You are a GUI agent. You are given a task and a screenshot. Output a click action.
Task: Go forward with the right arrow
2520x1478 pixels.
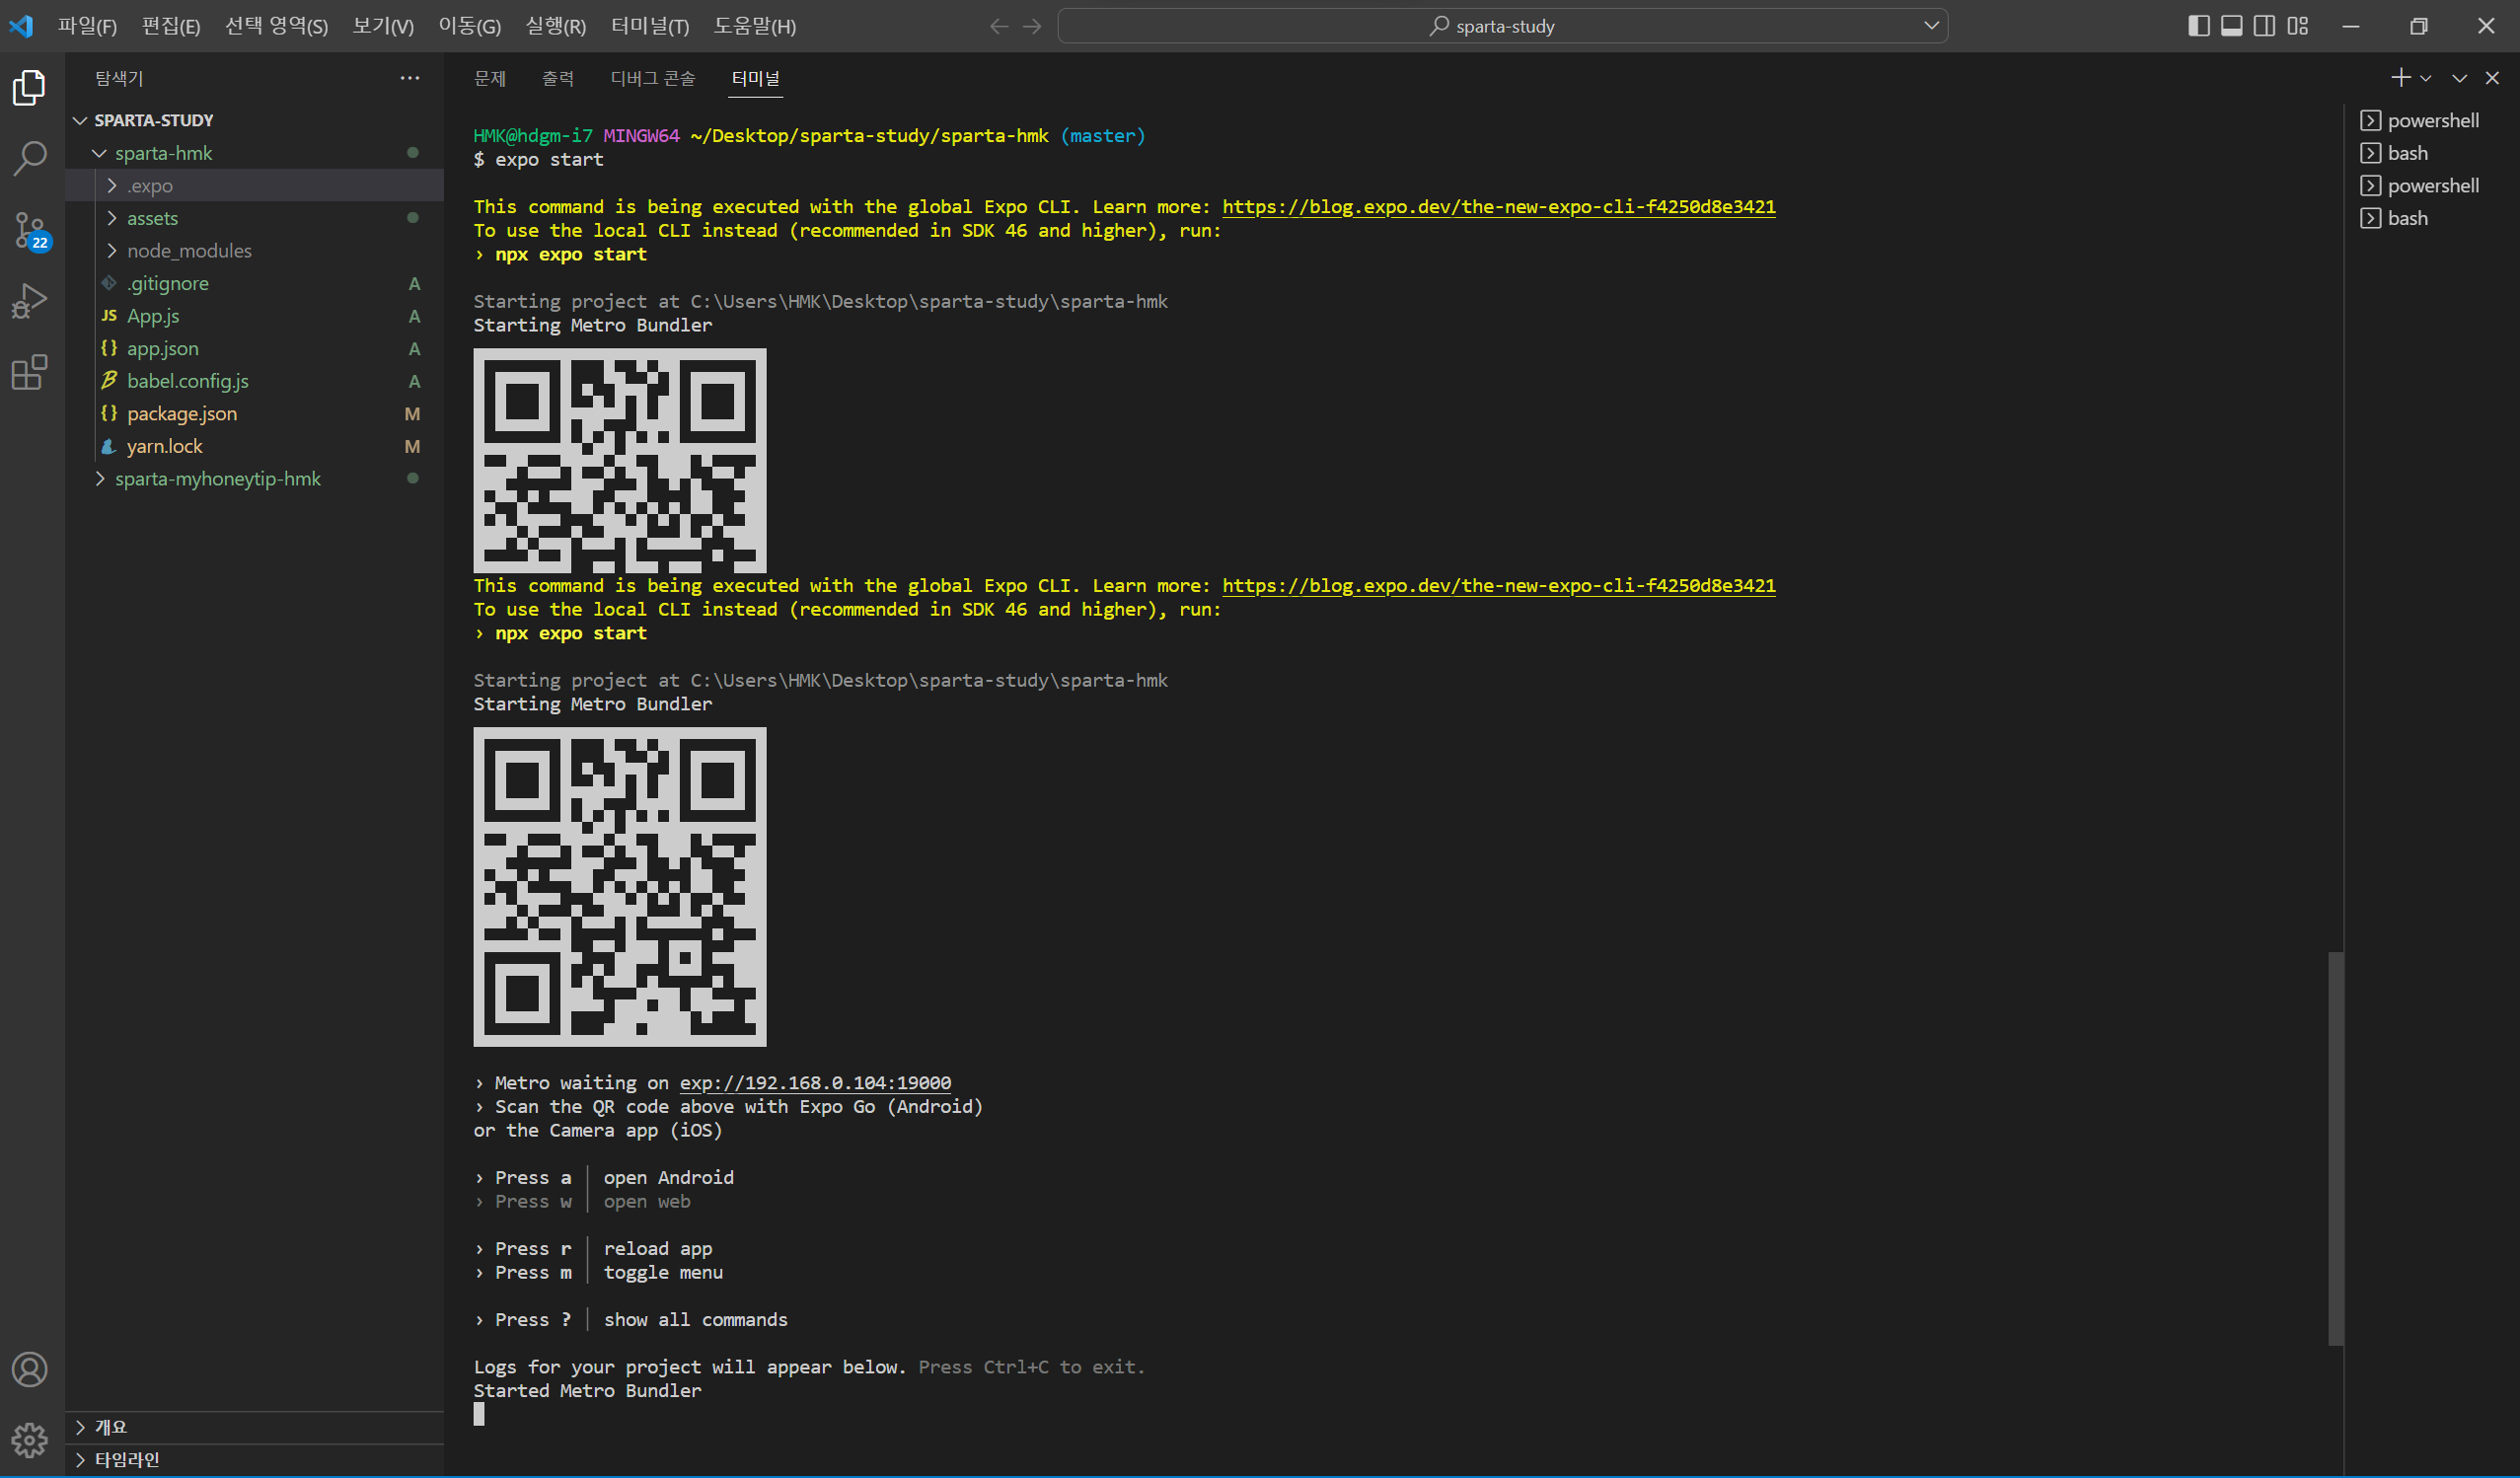(x=1032, y=26)
